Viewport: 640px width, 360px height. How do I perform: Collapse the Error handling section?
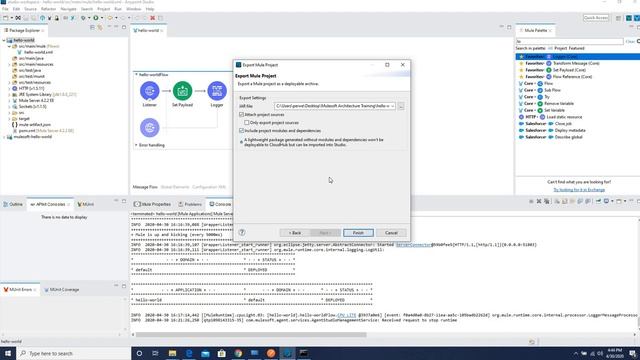(136, 145)
